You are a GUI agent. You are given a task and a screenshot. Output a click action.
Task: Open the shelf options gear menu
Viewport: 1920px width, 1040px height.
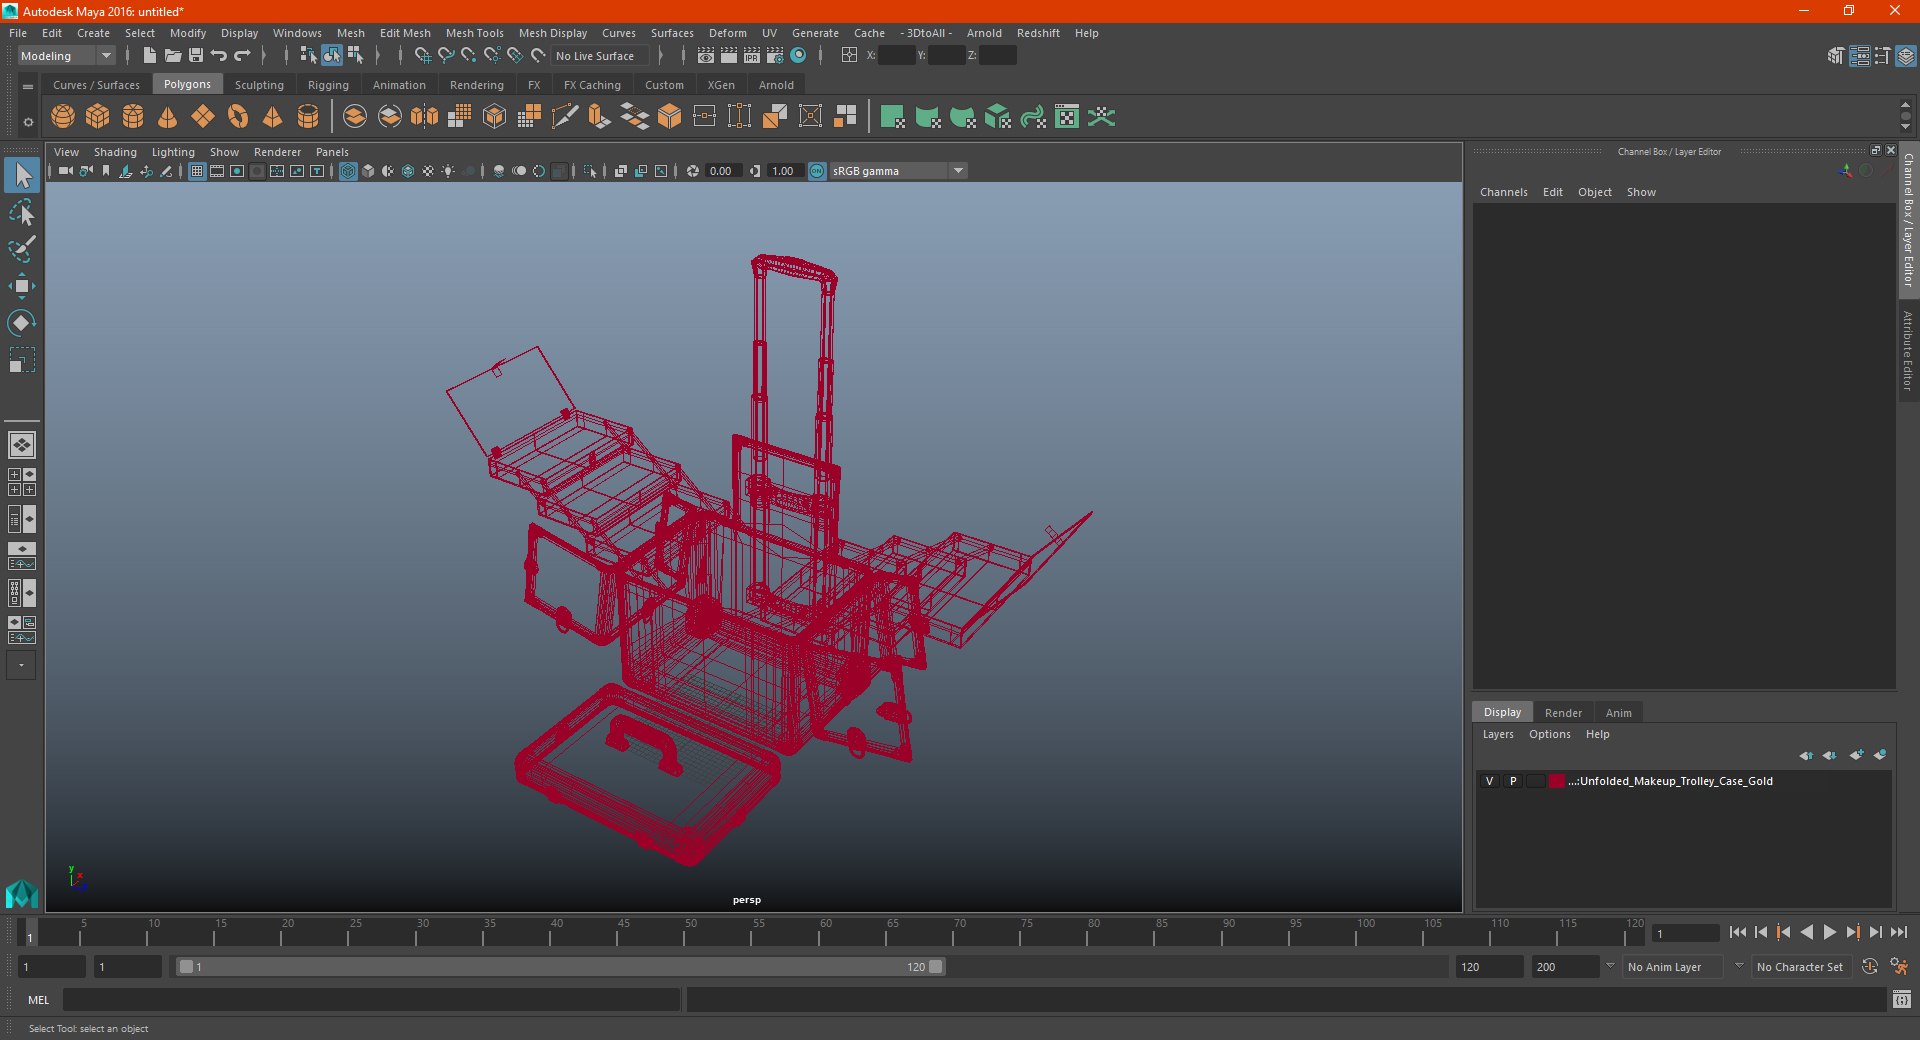[28, 123]
